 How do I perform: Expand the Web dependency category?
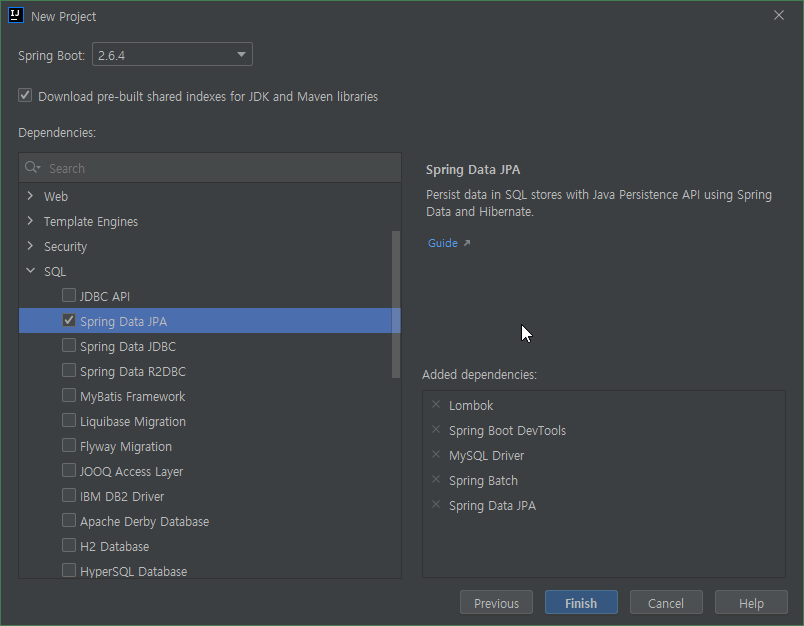click(x=31, y=196)
